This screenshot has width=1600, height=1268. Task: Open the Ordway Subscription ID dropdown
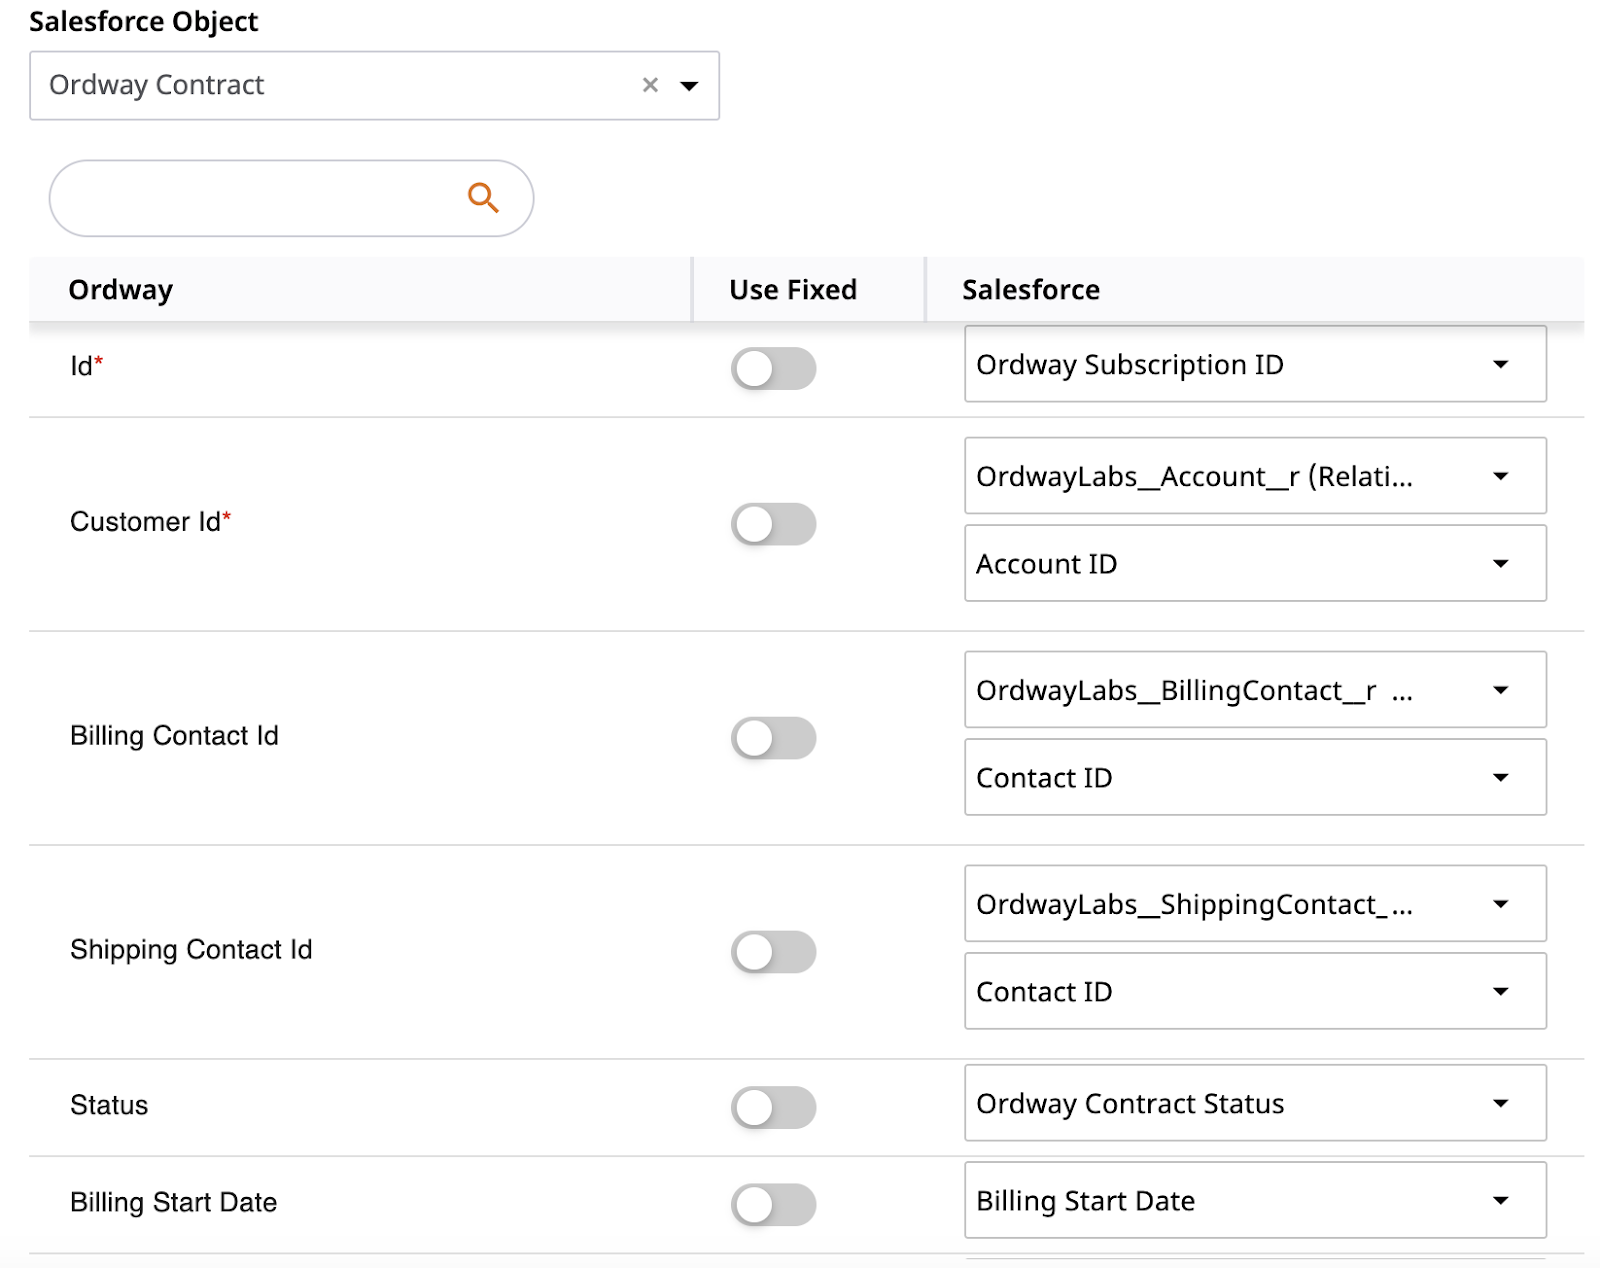point(1255,364)
